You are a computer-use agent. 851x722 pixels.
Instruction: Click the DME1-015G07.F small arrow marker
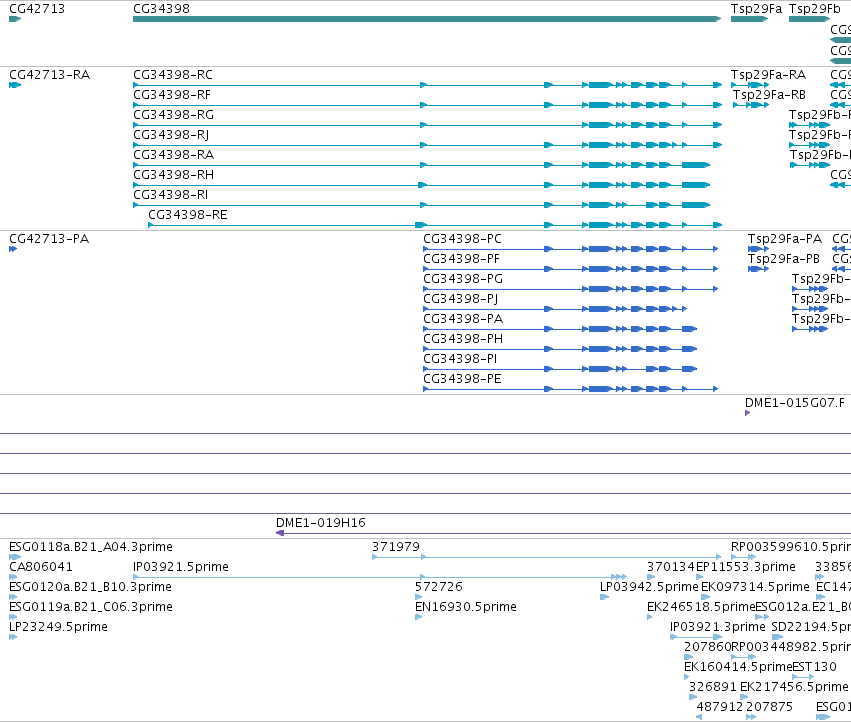(x=747, y=413)
